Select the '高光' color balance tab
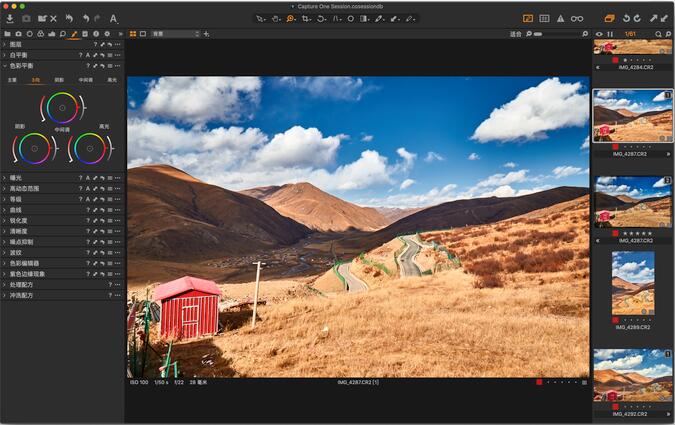The width and height of the screenshot is (675, 425). pos(112,80)
